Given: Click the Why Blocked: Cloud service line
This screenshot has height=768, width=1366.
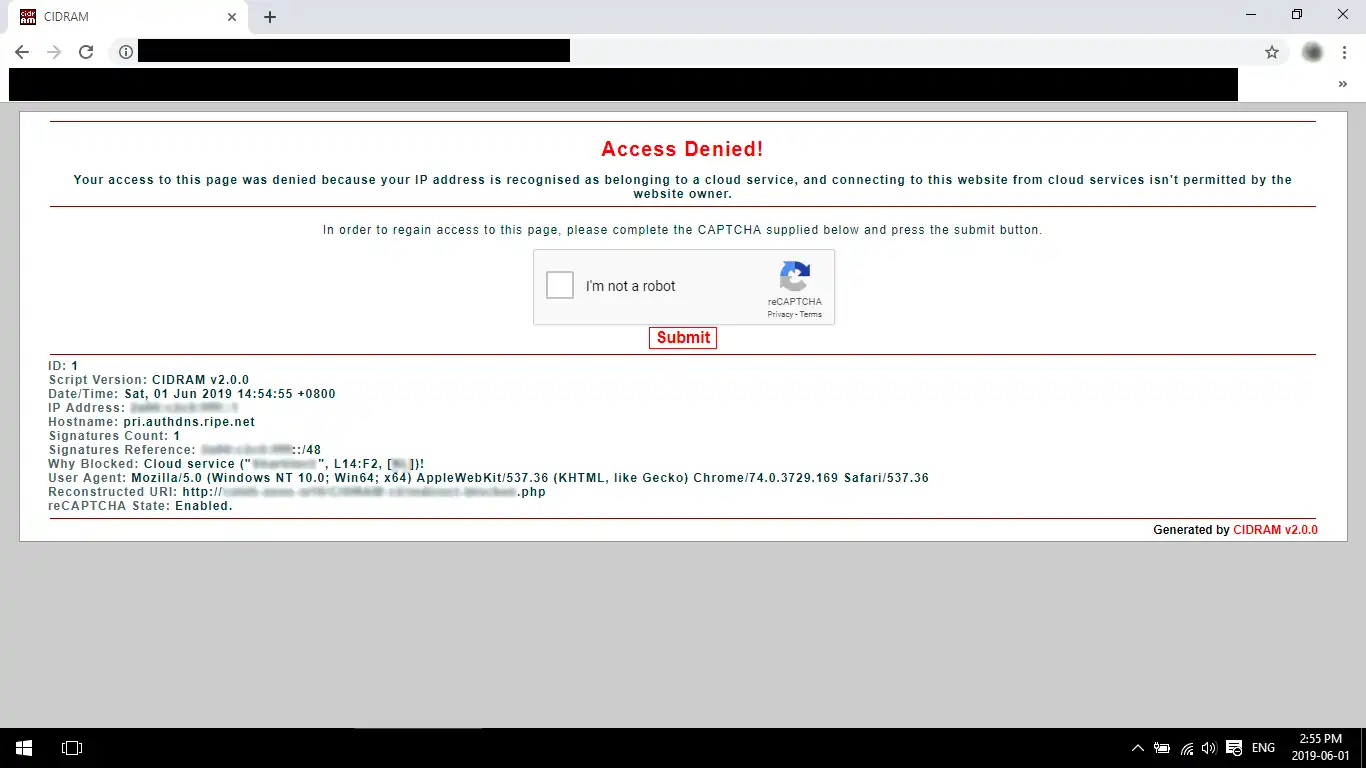Looking at the screenshot, I should click(x=236, y=464).
